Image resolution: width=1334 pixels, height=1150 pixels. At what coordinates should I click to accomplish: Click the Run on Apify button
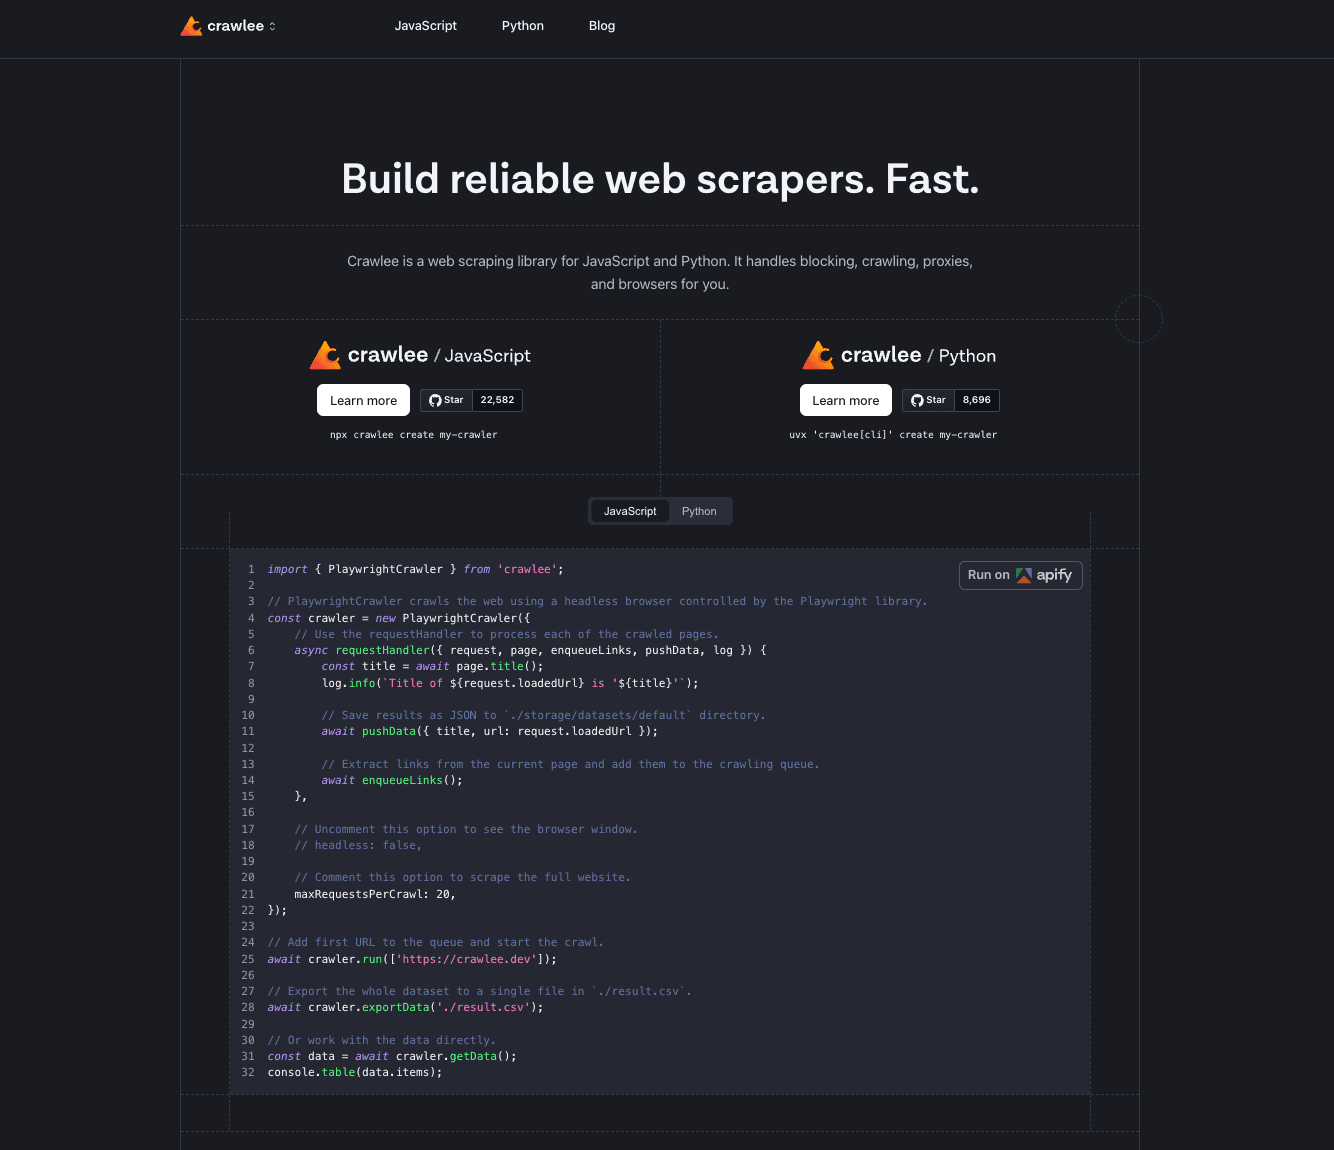tap(1020, 575)
